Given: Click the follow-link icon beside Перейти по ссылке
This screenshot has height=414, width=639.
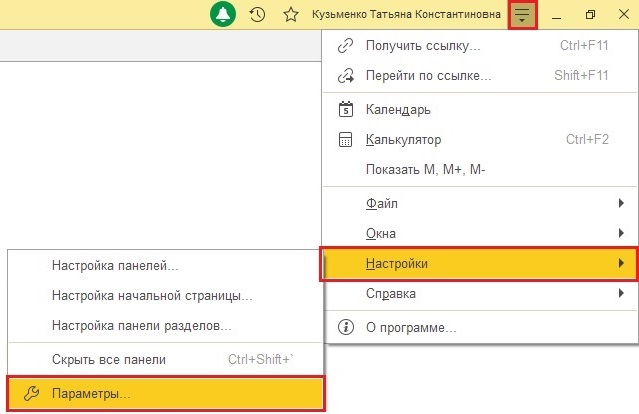Looking at the screenshot, I should click(x=346, y=76).
